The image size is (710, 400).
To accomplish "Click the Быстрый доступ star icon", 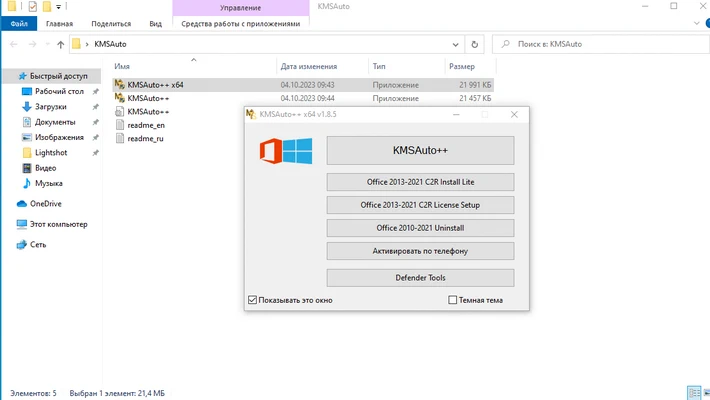I will (x=22, y=76).
